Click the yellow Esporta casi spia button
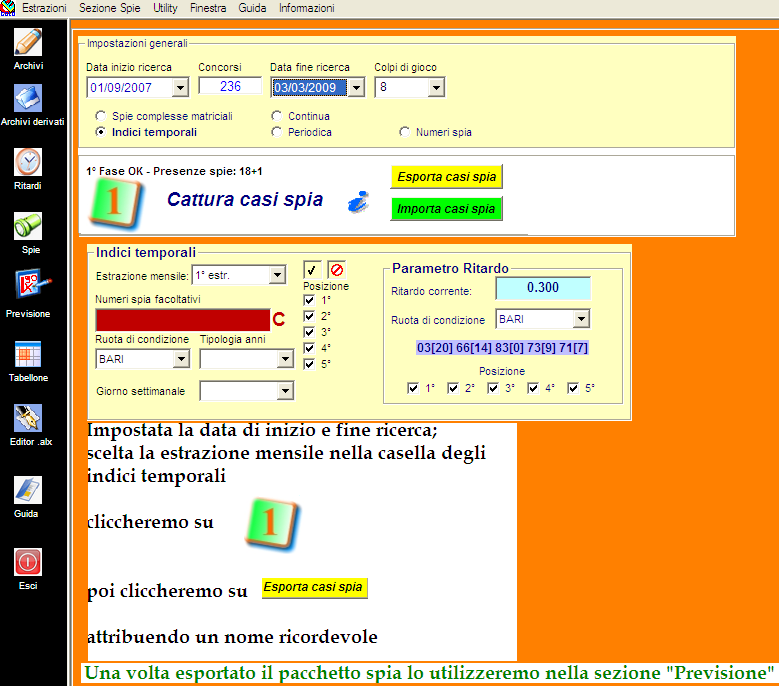The height and width of the screenshot is (686, 779). [447, 177]
